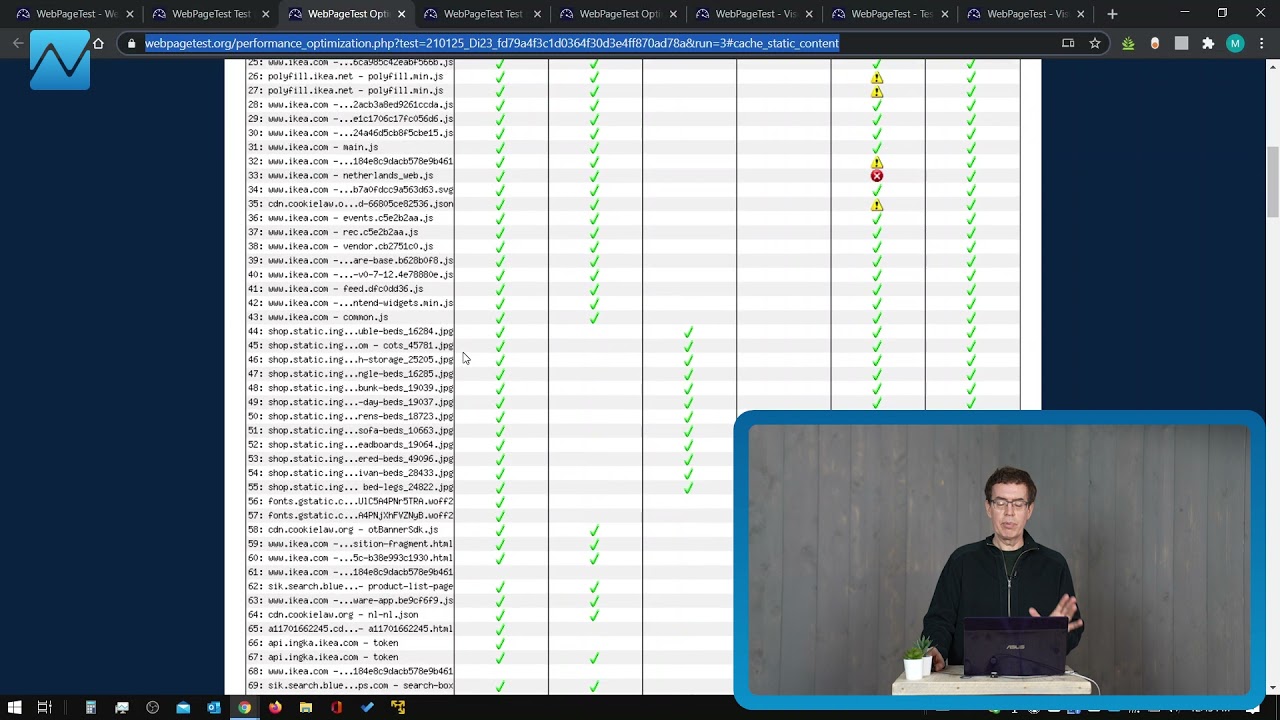Click the warning icon in row 32 (184e8c9dacb578e9b461)

876,162
